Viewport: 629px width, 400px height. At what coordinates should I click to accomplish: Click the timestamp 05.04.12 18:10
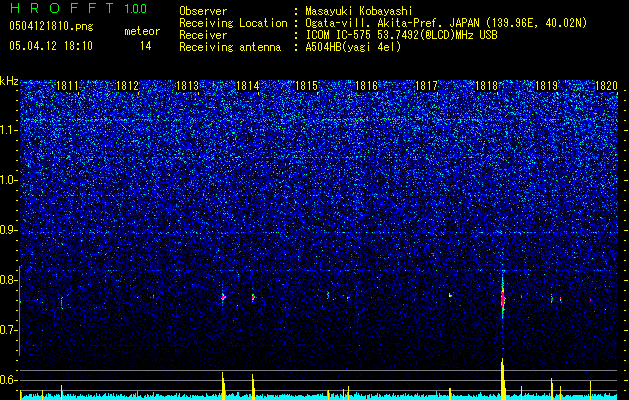[51, 46]
